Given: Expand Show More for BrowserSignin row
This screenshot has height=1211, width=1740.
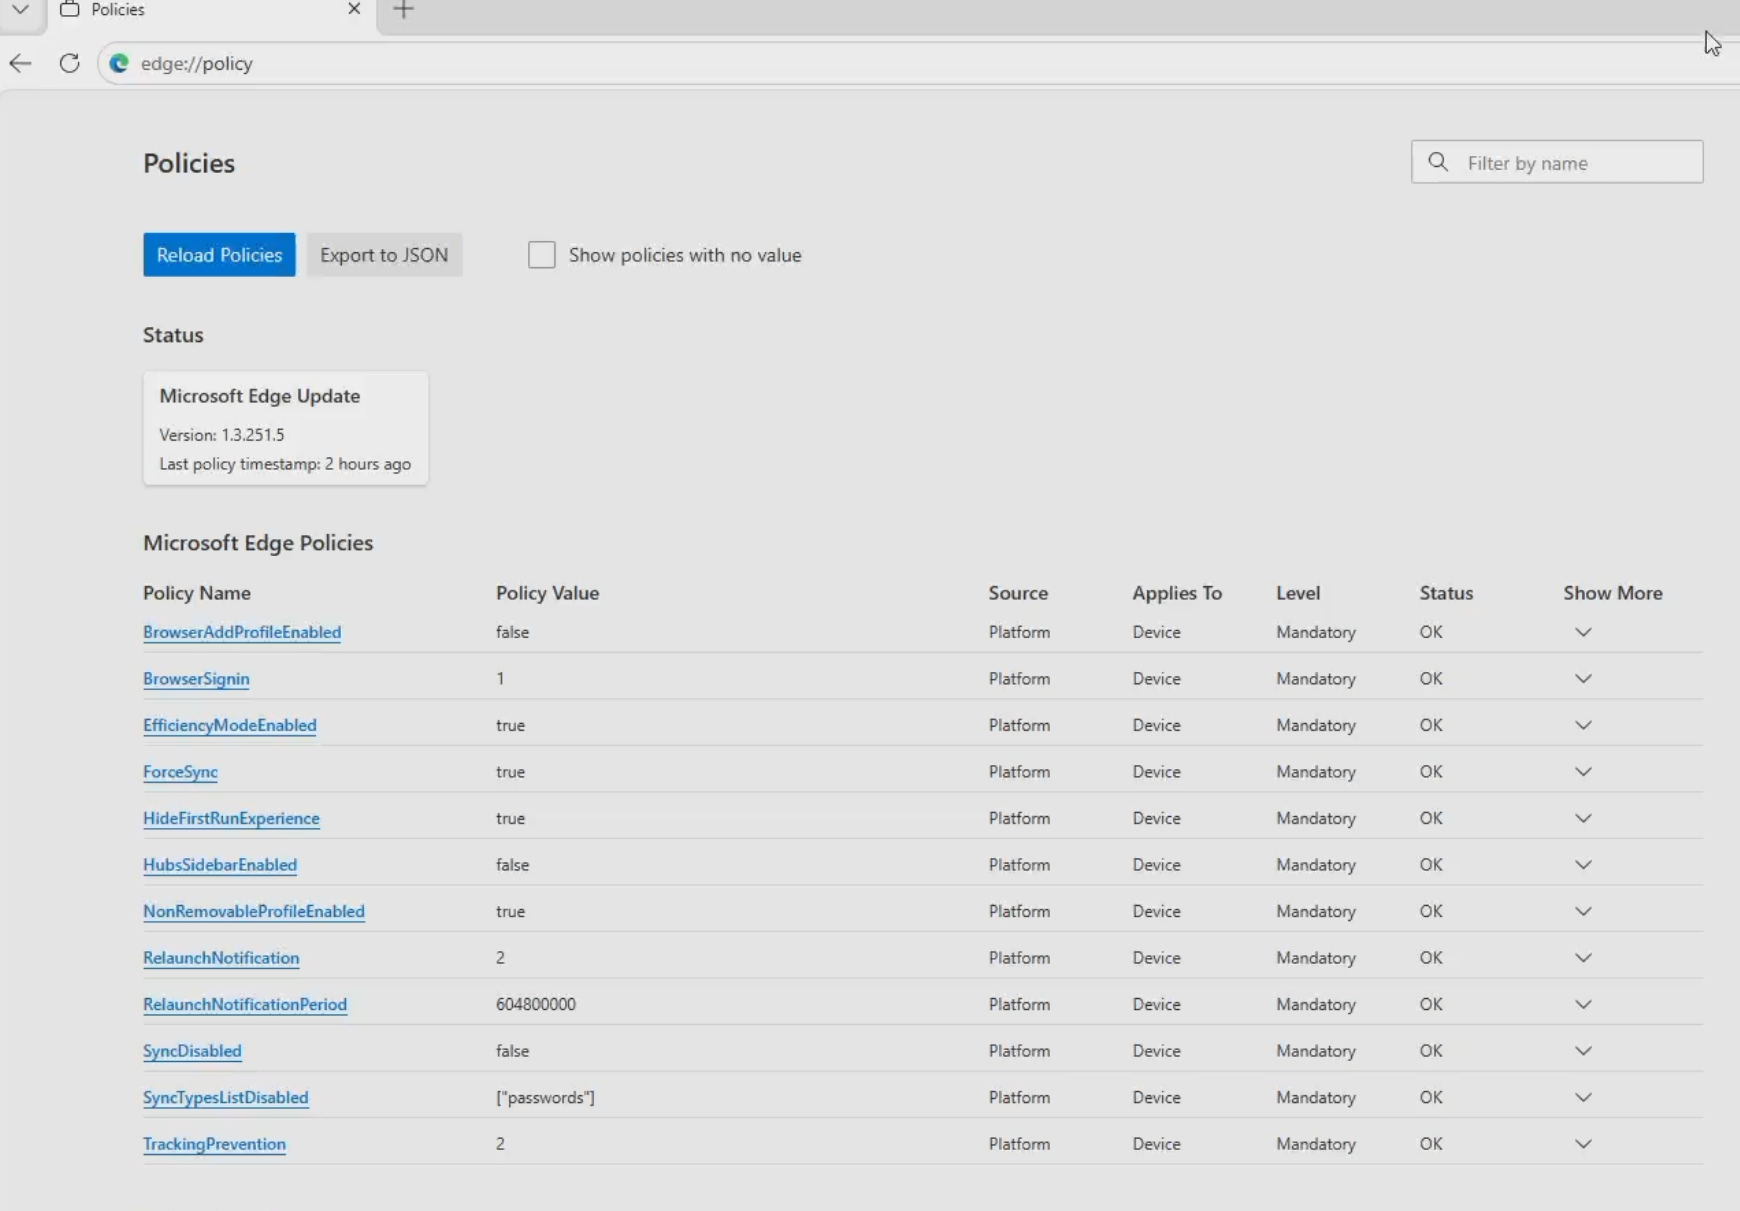Looking at the screenshot, I should pos(1583,679).
